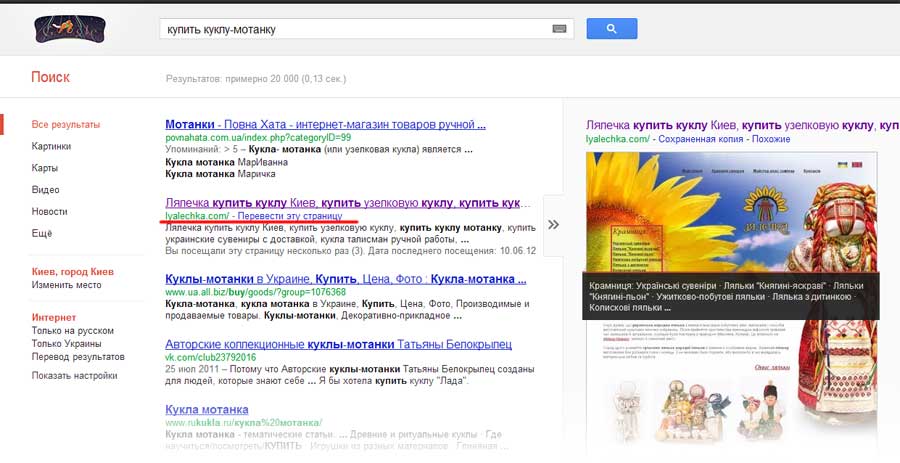Click www.ua.all.biz green URL text
This screenshot has height=463, width=900.
coord(255,292)
